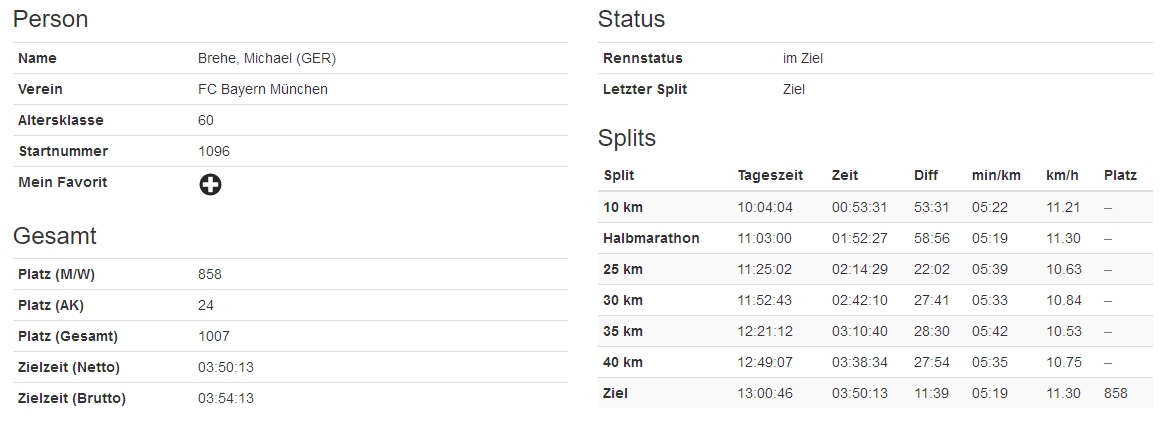
Task: Select the 35 km split row label
Action: tap(623, 331)
